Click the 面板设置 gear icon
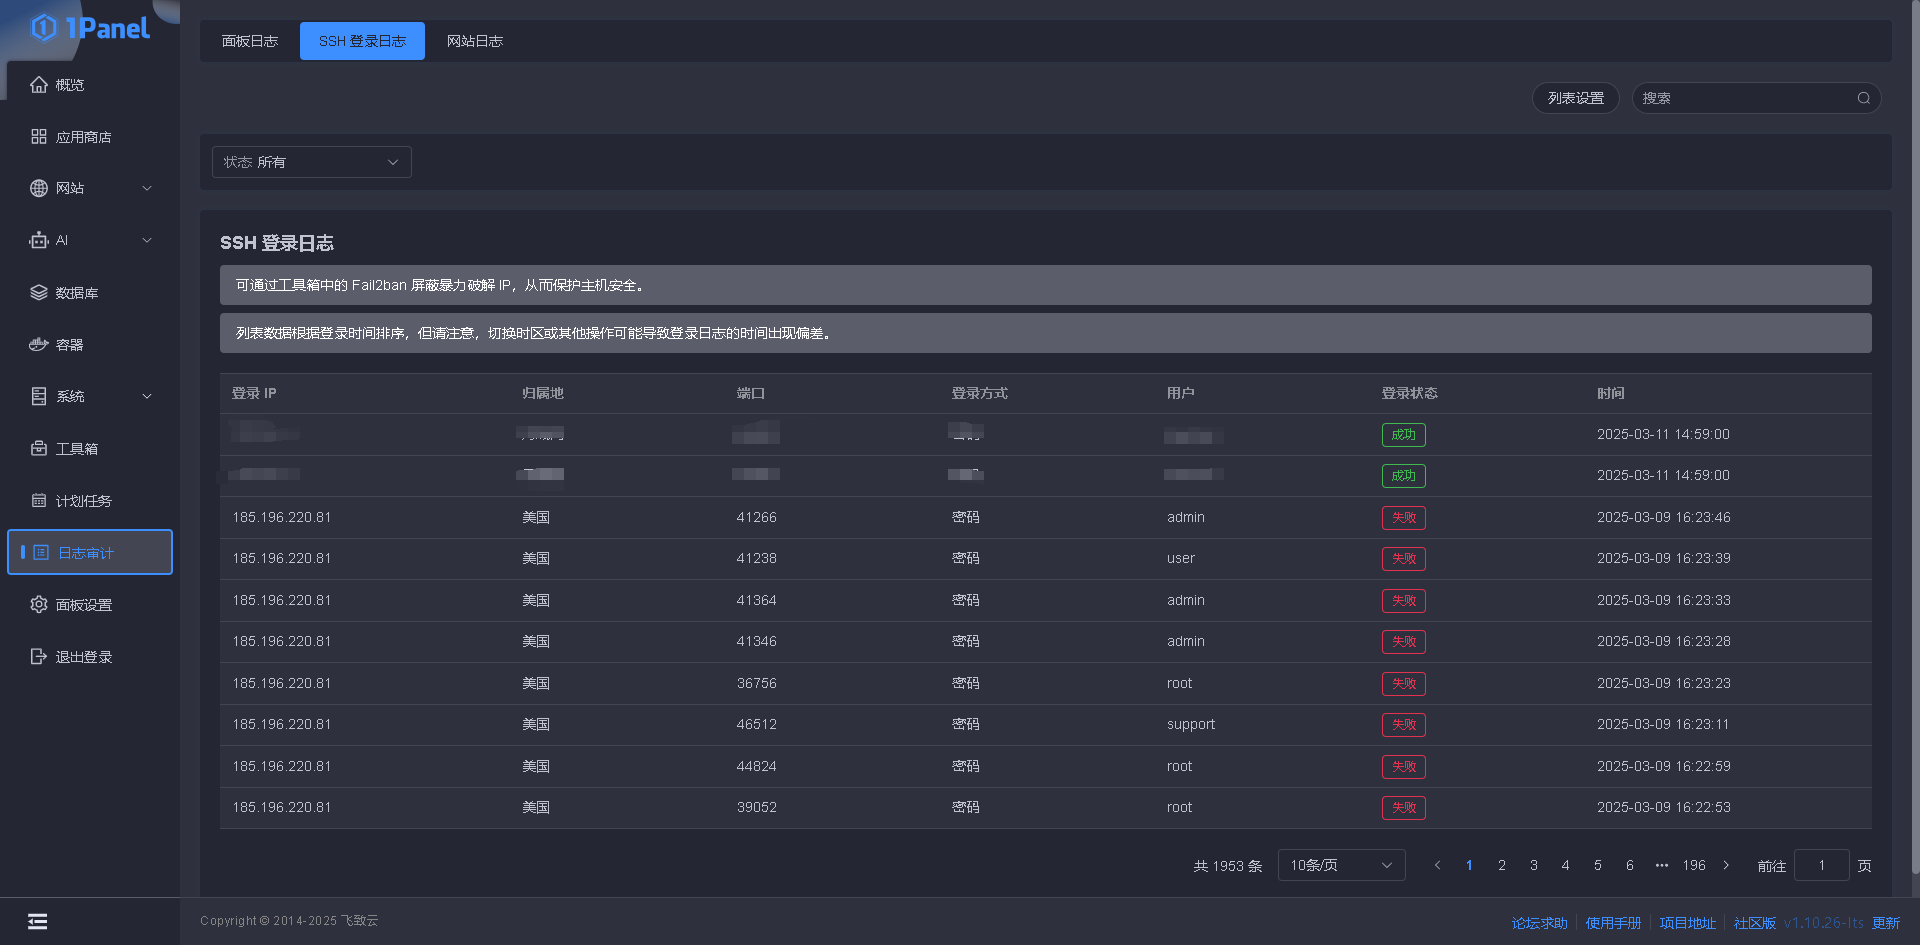The width and height of the screenshot is (1920, 945). click(x=39, y=605)
